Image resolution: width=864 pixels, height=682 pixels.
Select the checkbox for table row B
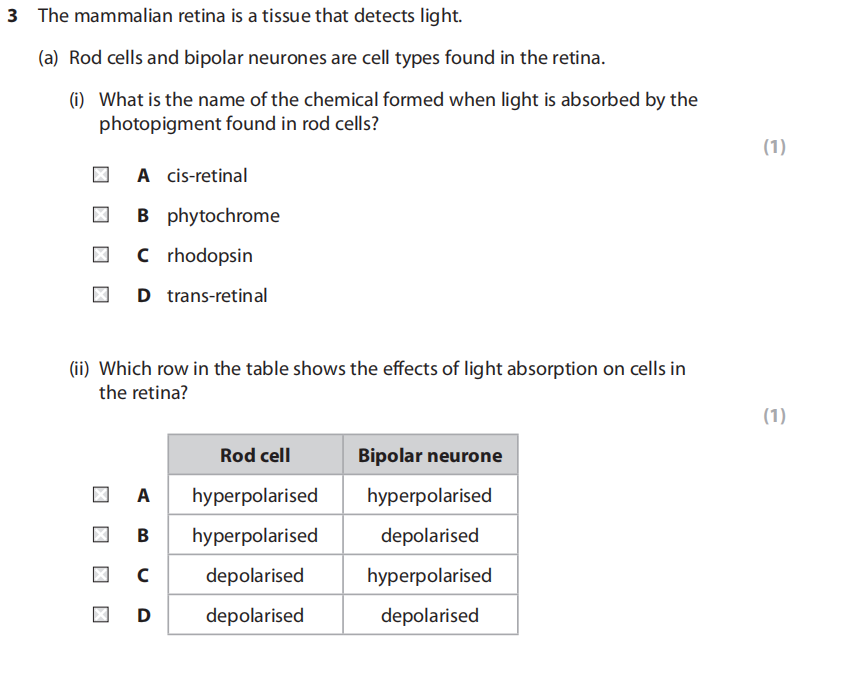click(x=100, y=535)
